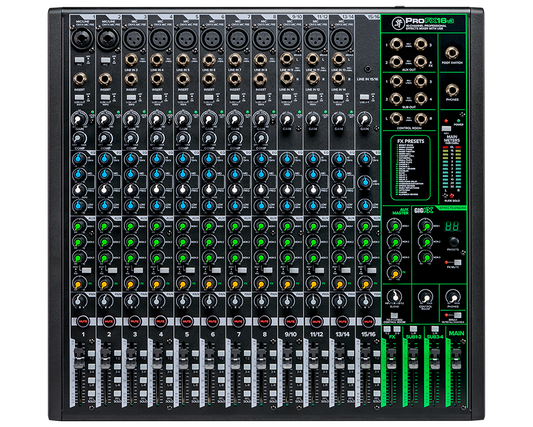This screenshot has height=427, width=533.
Task: Click the Mackie running man logo
Action: [397, 23]
